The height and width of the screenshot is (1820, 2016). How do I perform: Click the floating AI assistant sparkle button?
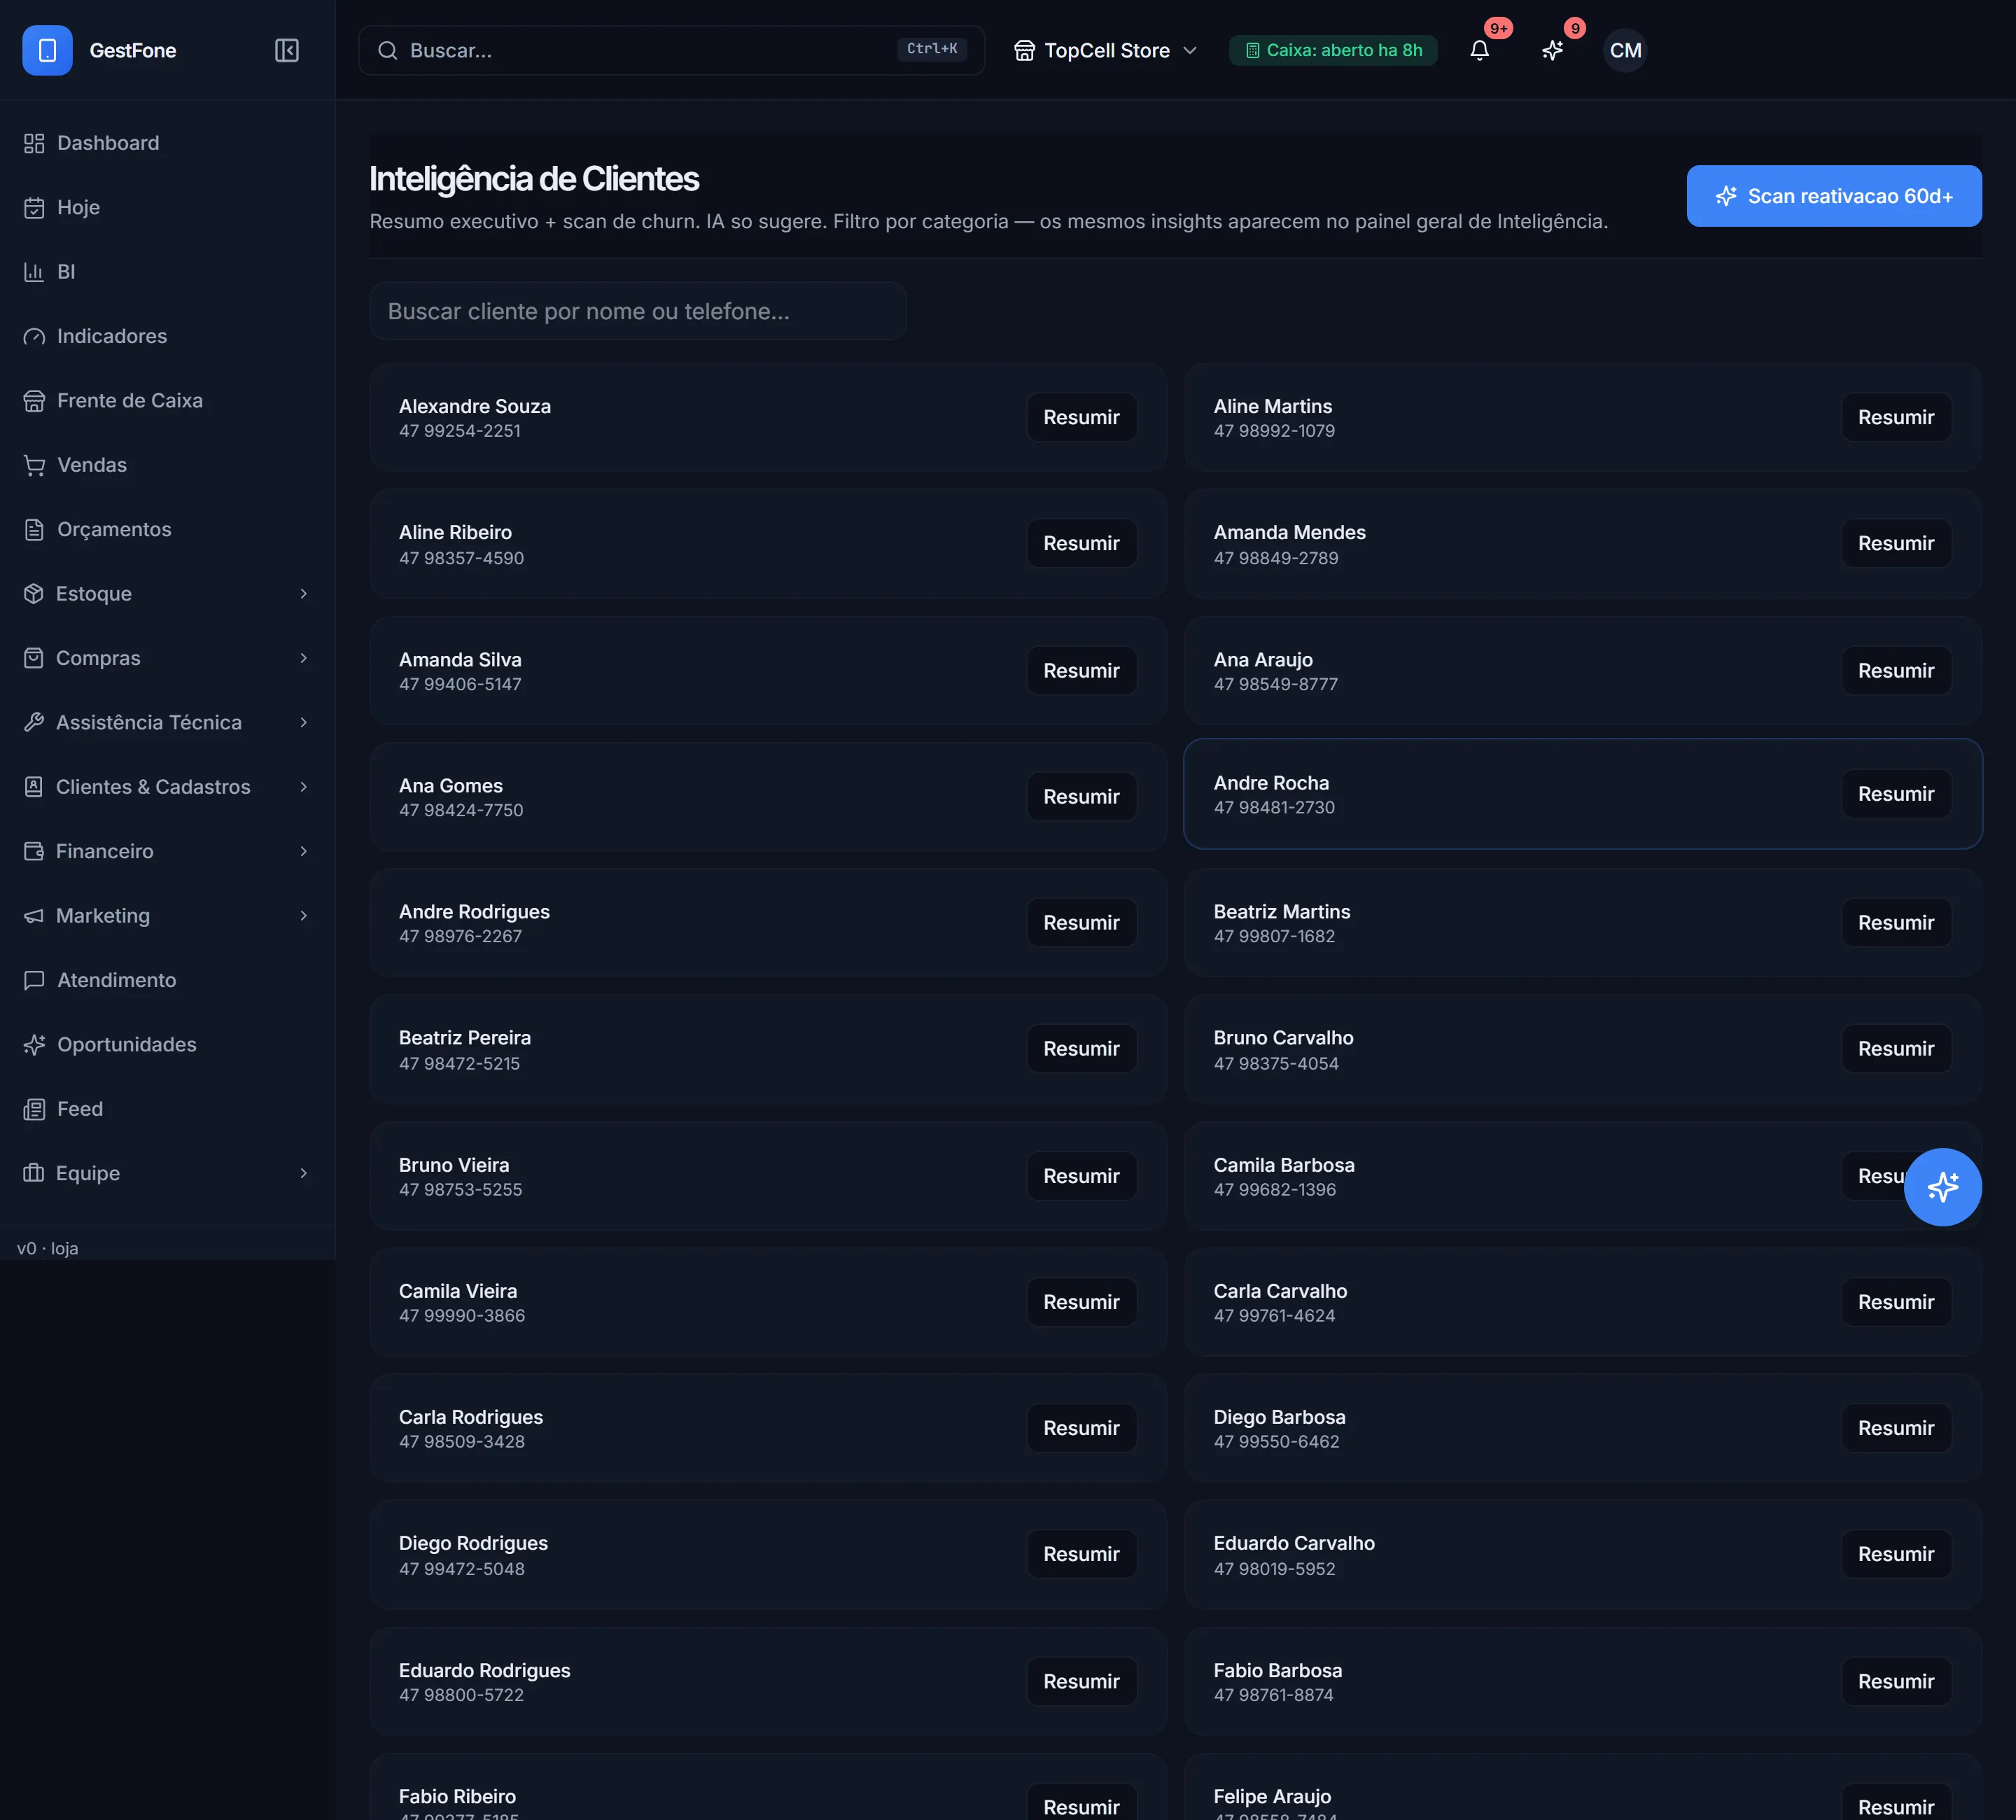coord(1942,1187)
